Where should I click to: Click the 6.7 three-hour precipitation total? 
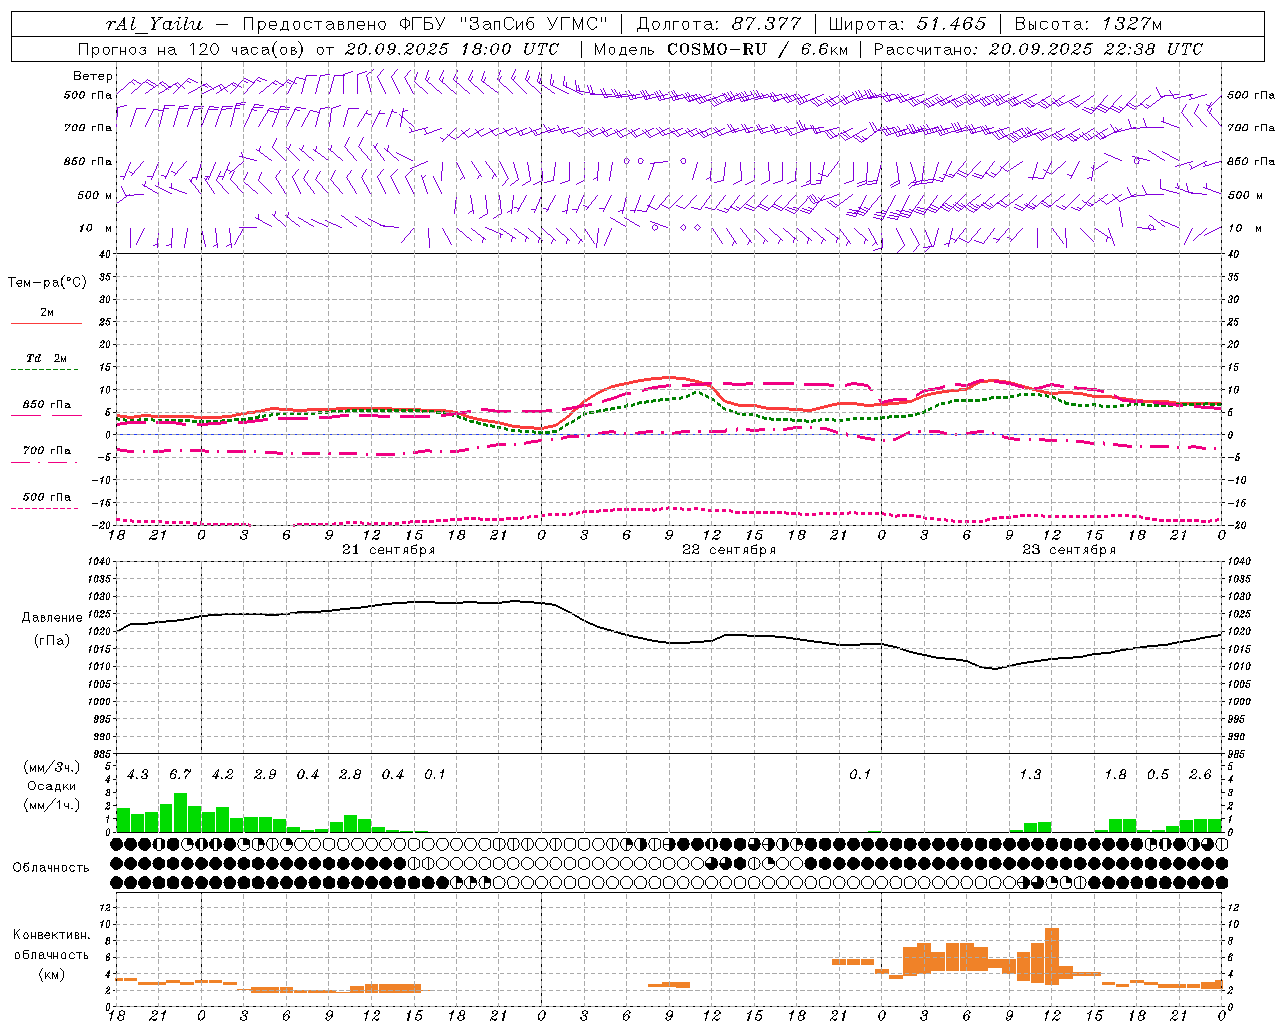(180, 774)
